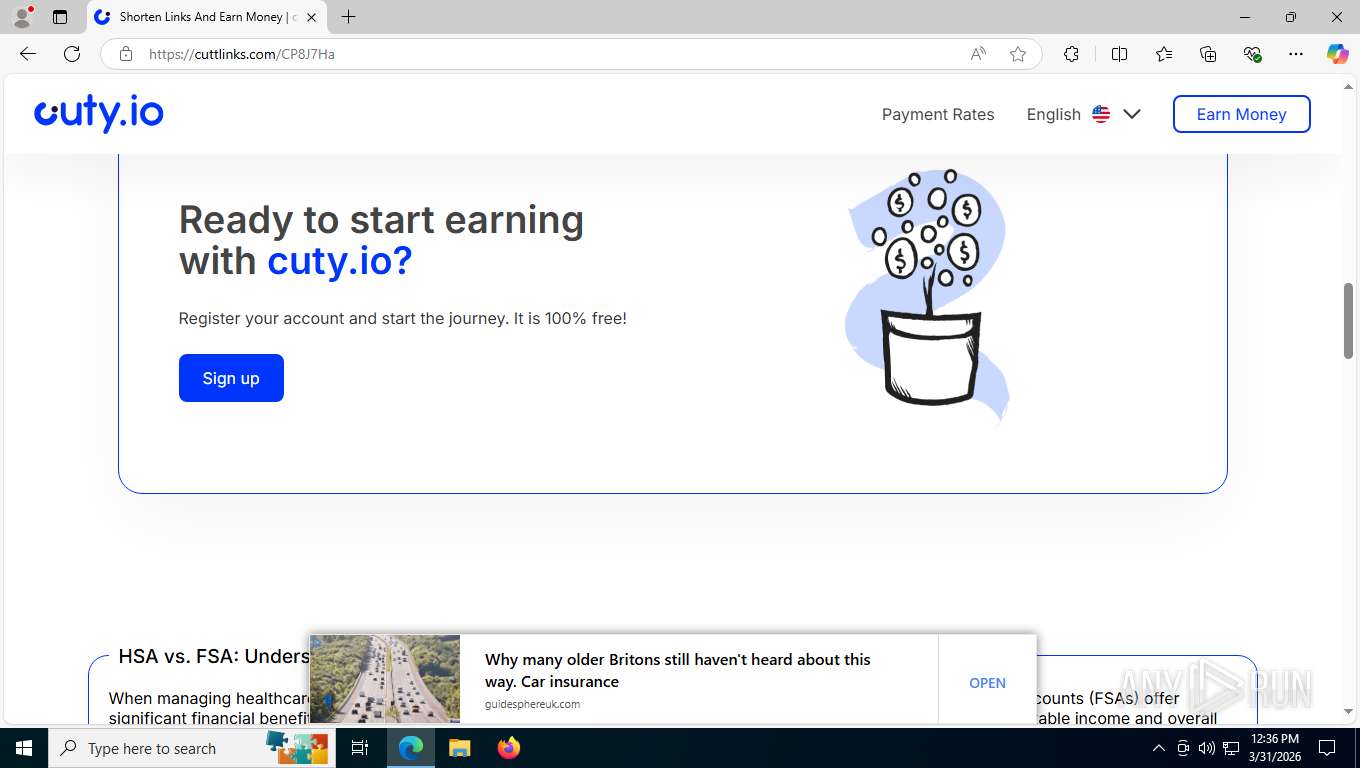Open Browser essentials heart icon
This screenshot has width=1360, height=768.
[x=1252, y=54]
